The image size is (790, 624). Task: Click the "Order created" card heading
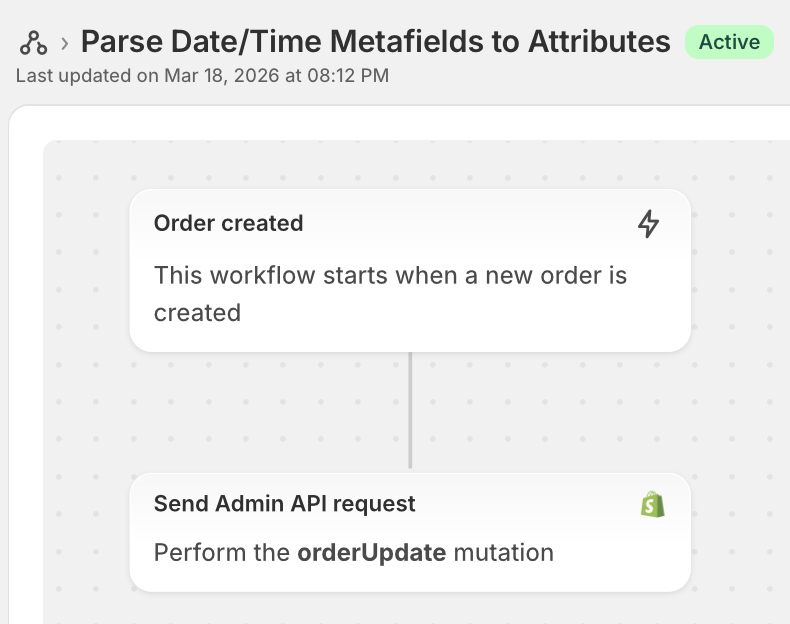click(x=228, y=224)
